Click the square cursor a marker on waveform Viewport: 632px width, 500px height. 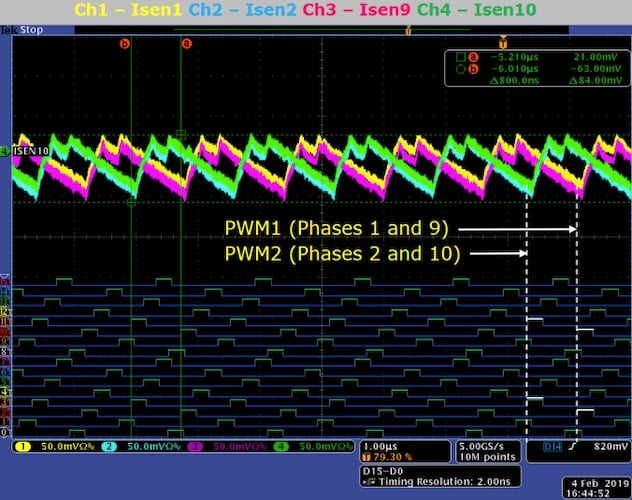pos(181,135)
